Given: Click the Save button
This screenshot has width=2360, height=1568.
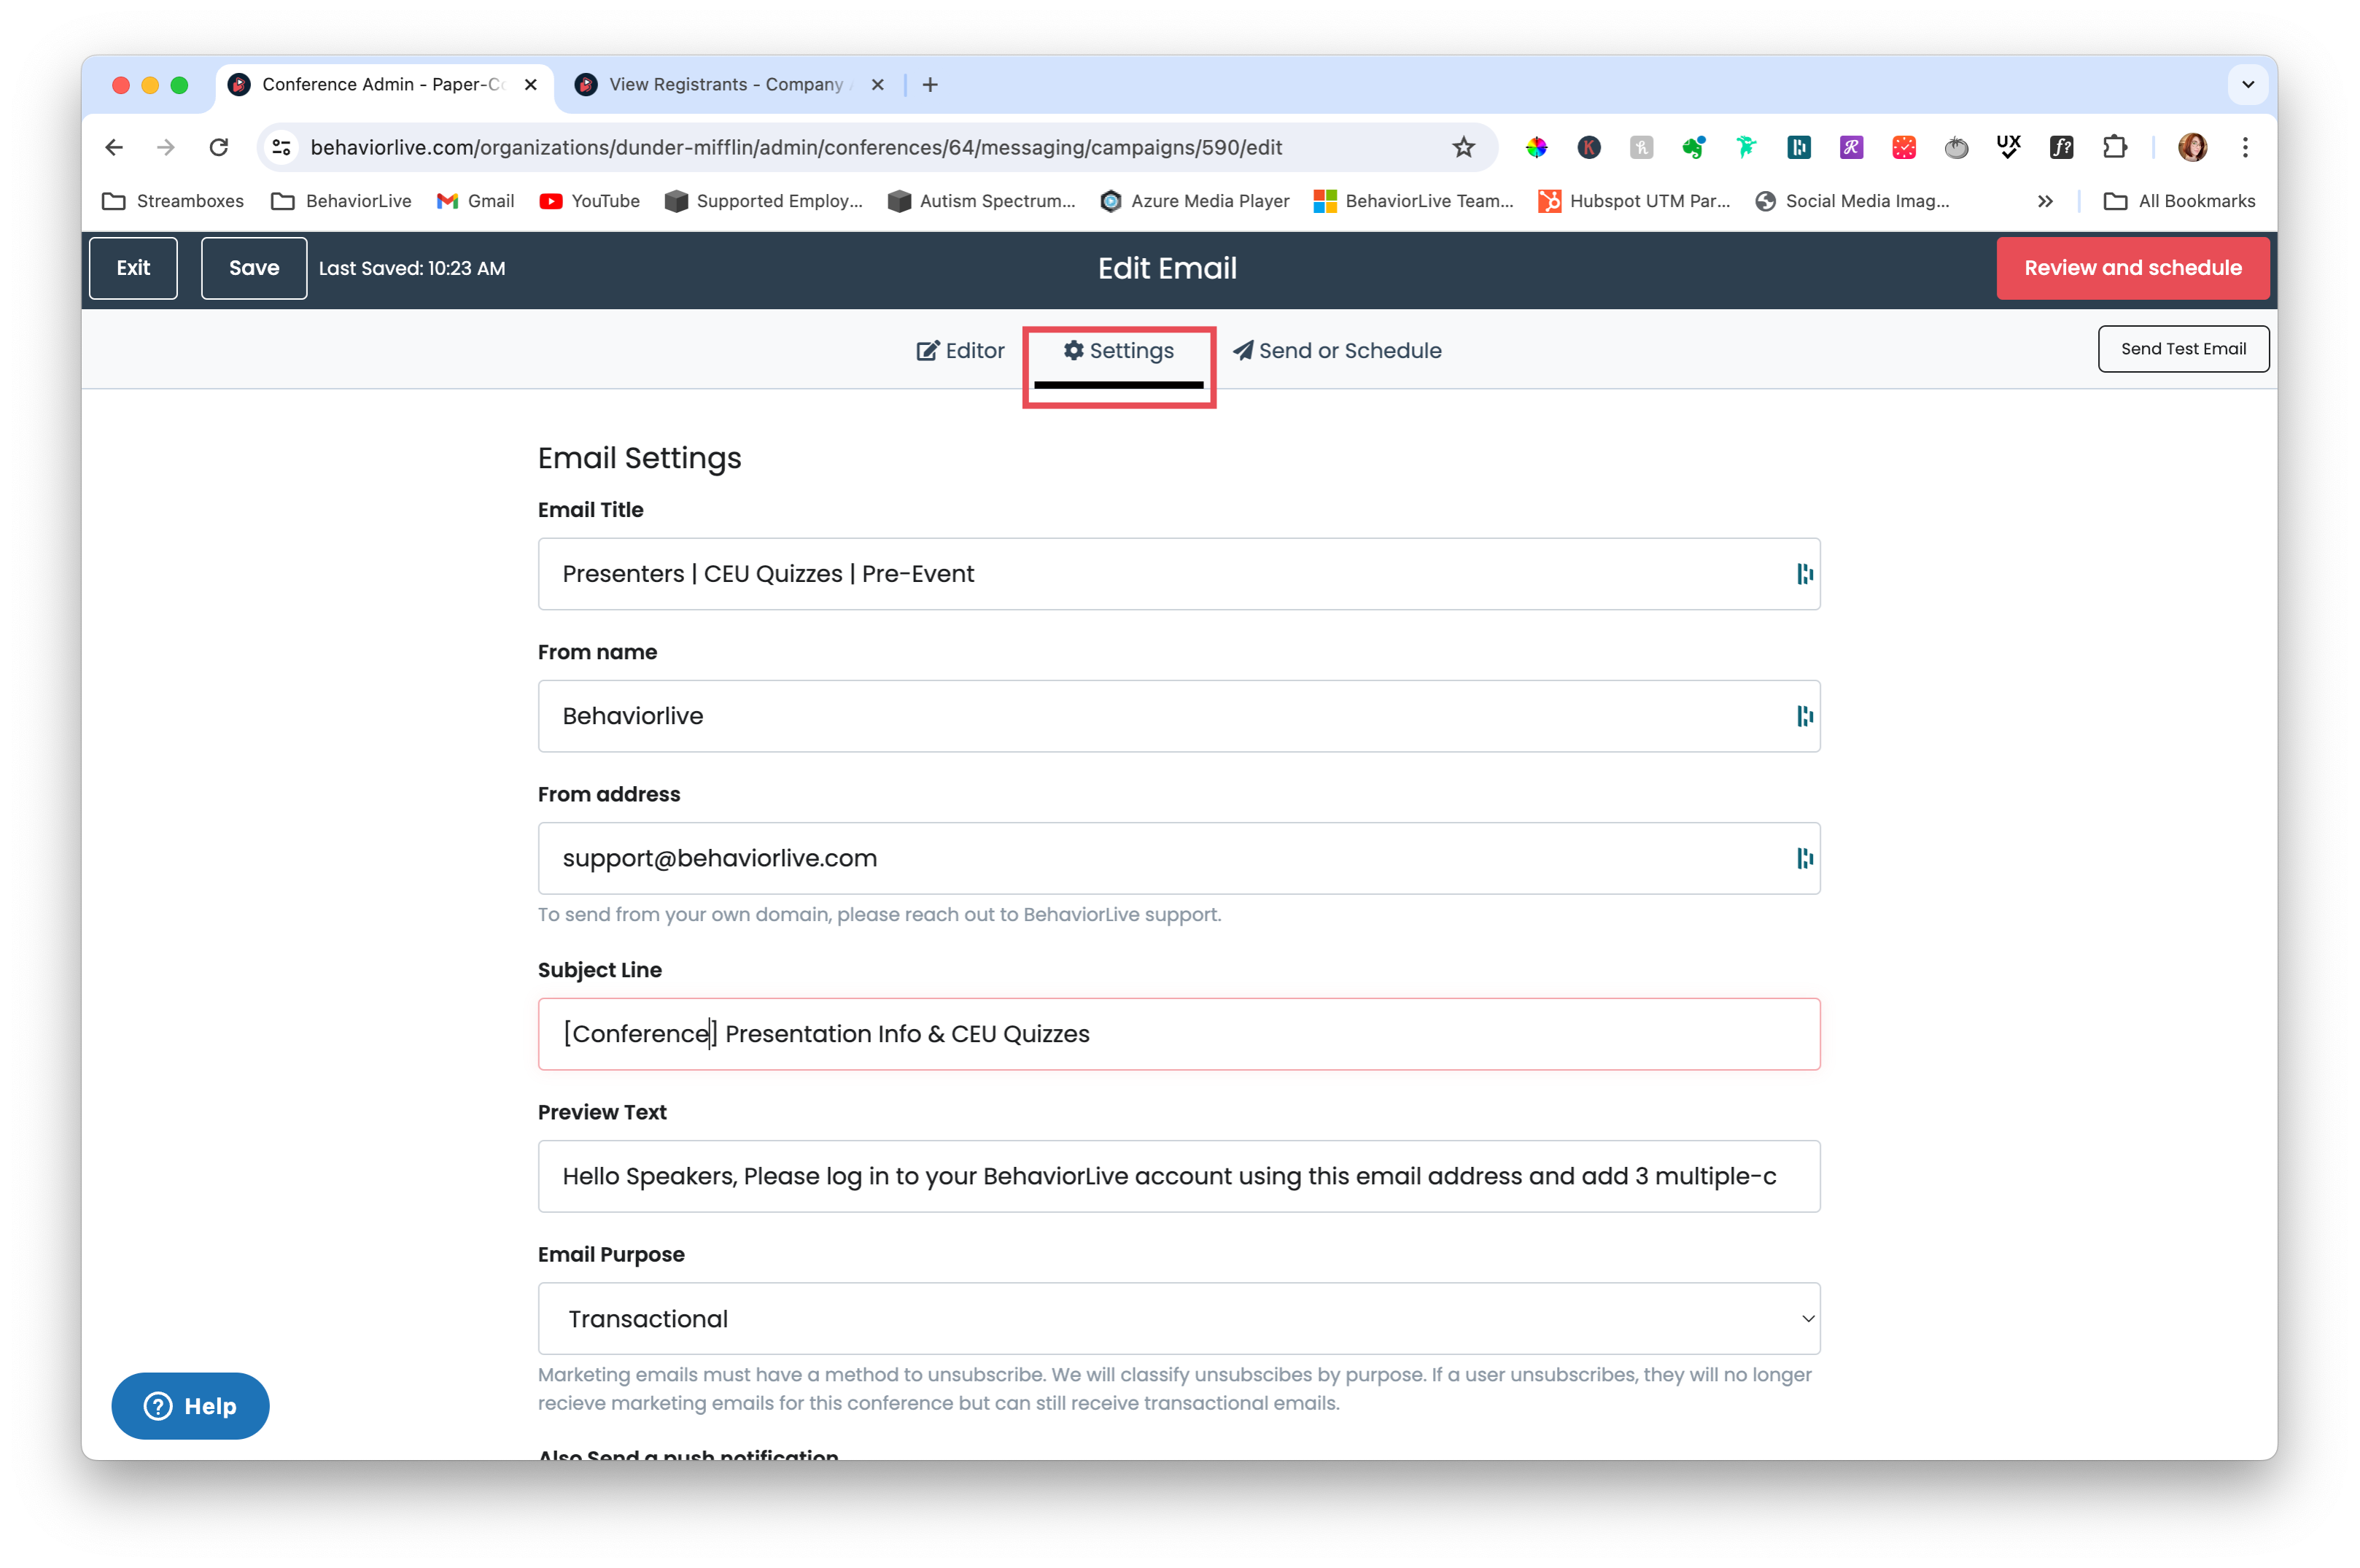Looking at the screenshot, I should [x=254, y=268].
